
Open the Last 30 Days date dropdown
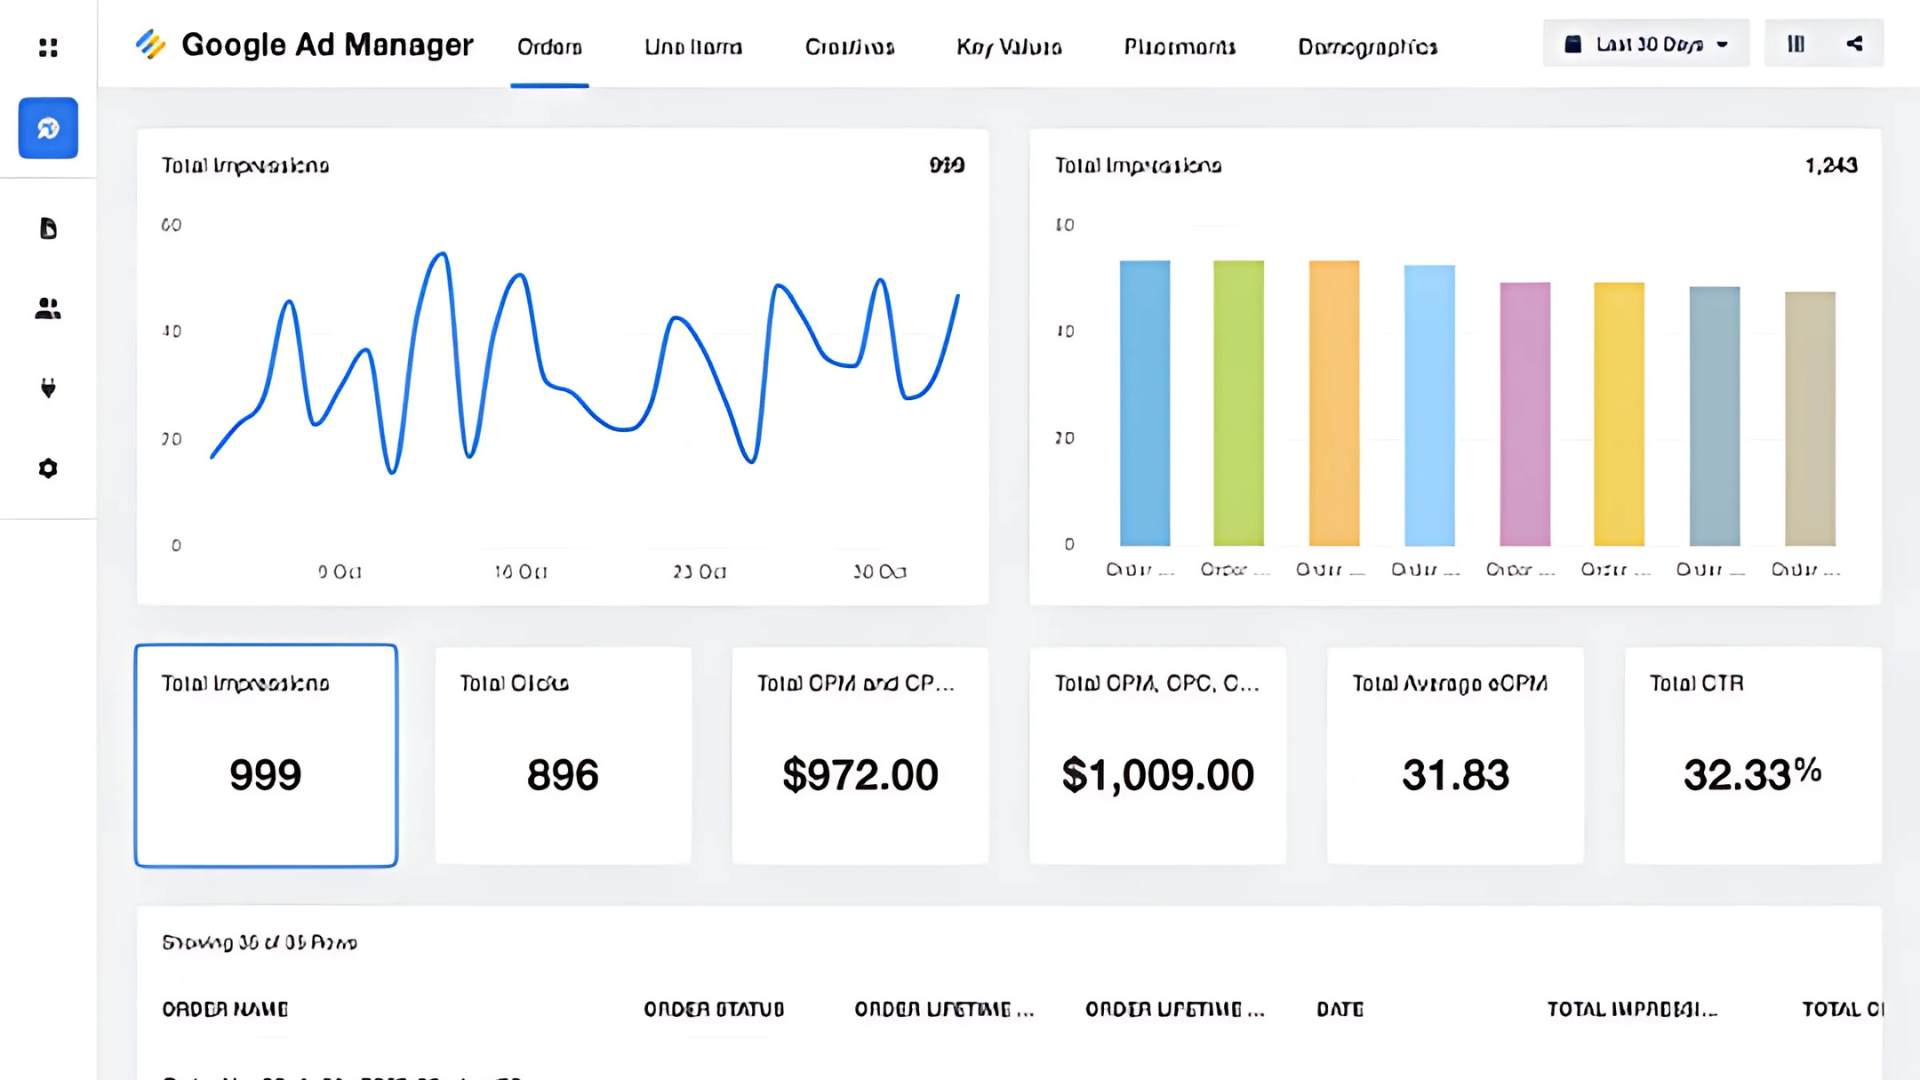click(x=1646, y=44)
